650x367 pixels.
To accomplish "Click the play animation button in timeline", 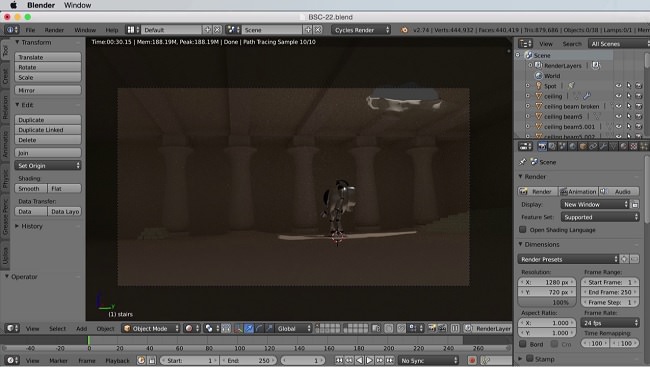I will click(369, 360).
